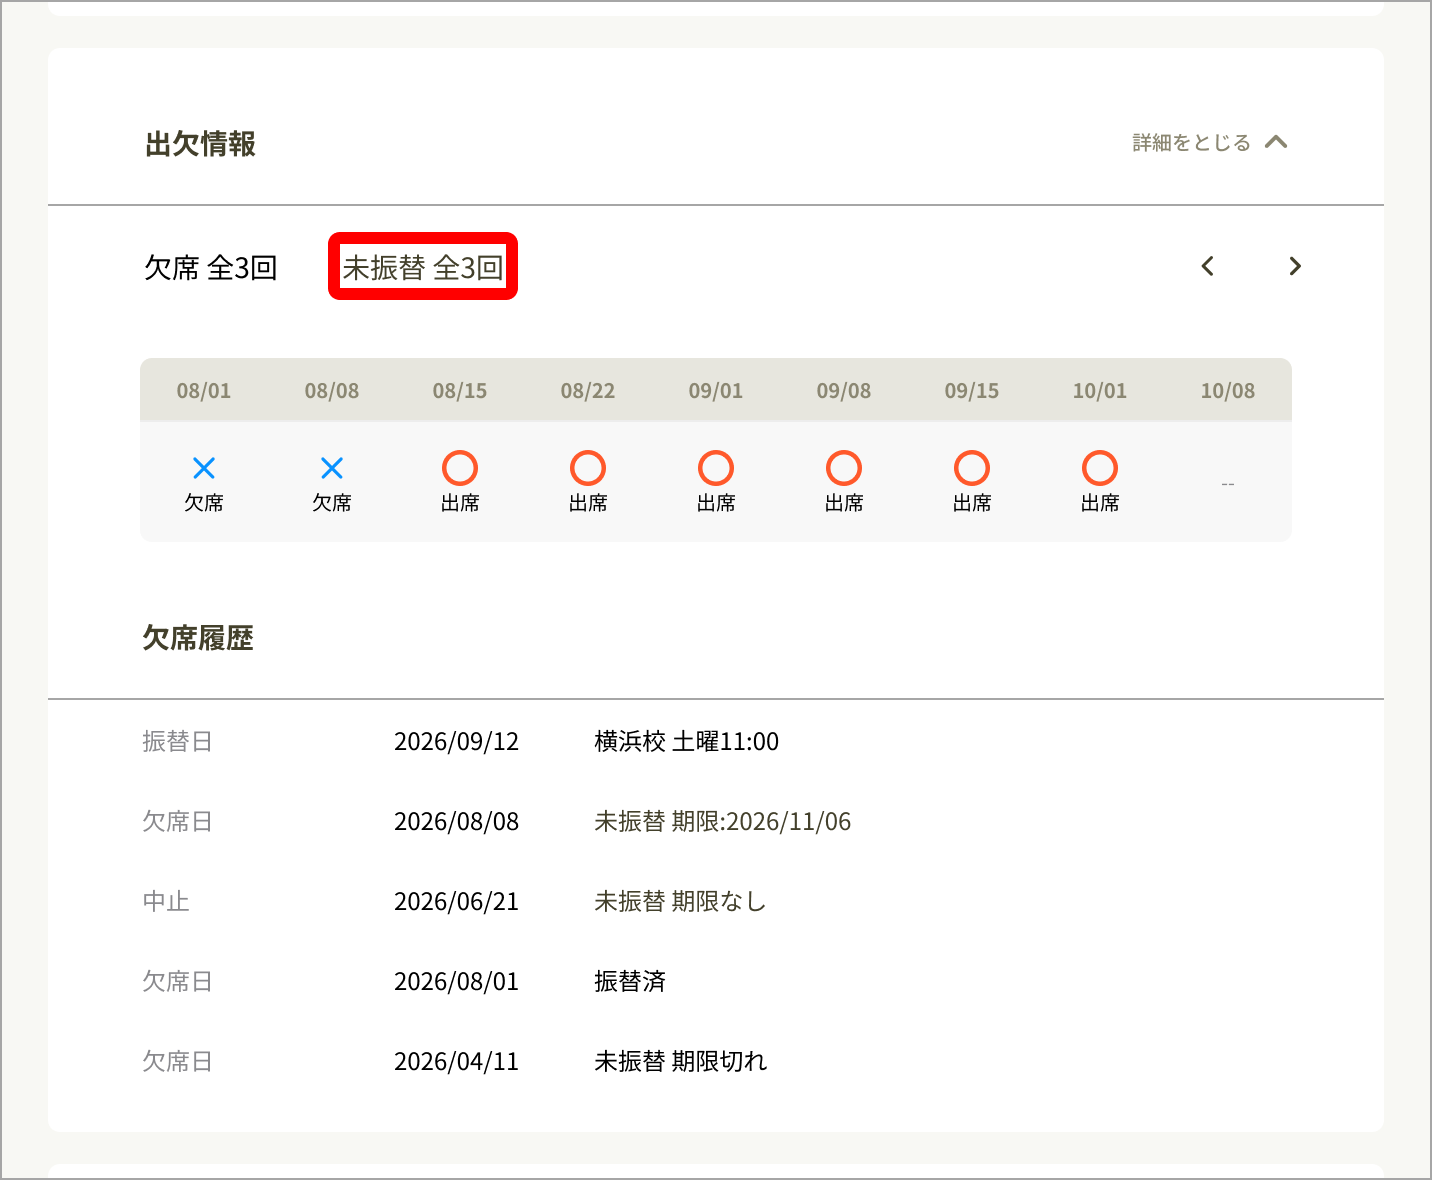This screenshot has width=1432, height=1180.
Task: Select the orange attendance circle under 10/01
Action: click(1100, 468)
